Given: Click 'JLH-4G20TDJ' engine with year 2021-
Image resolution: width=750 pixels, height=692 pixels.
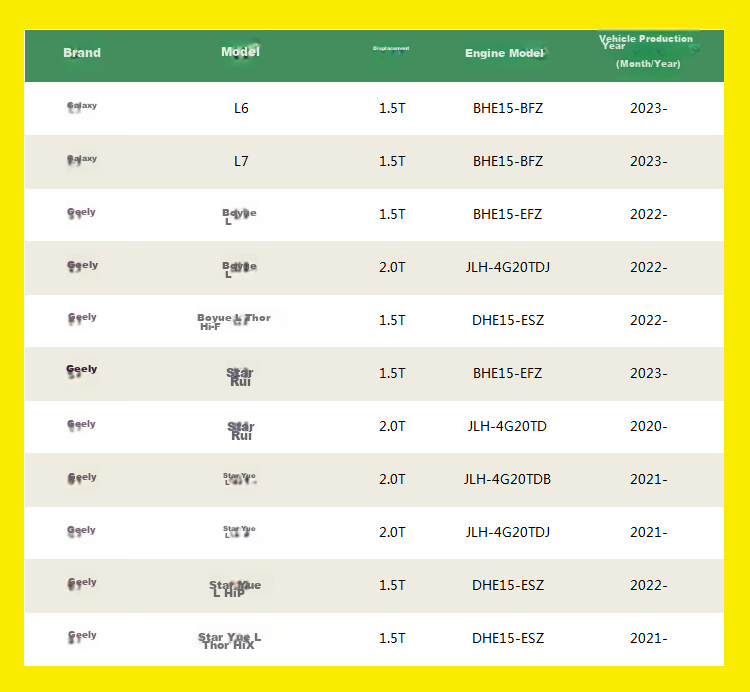Looking at the screenshot, I should (508, 532).
